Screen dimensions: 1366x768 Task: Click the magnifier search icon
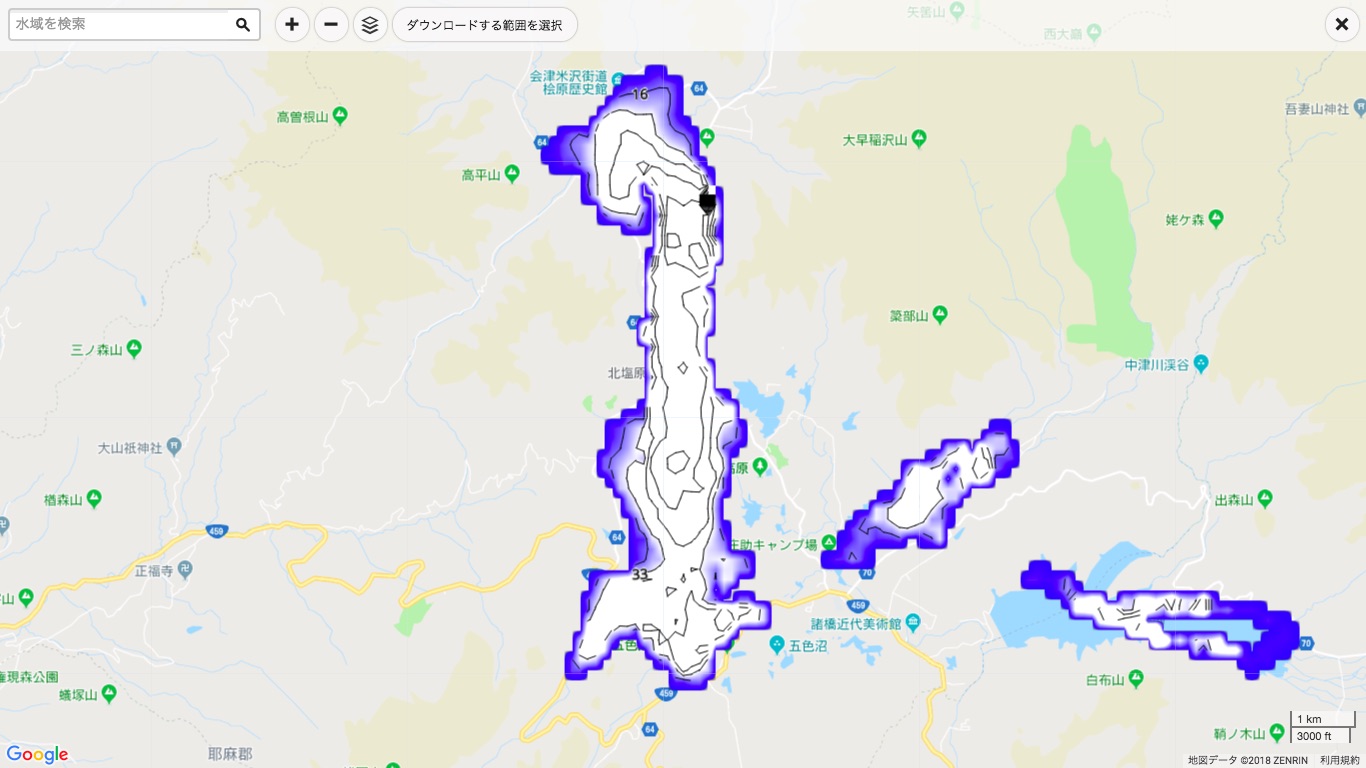click(243, 25)
